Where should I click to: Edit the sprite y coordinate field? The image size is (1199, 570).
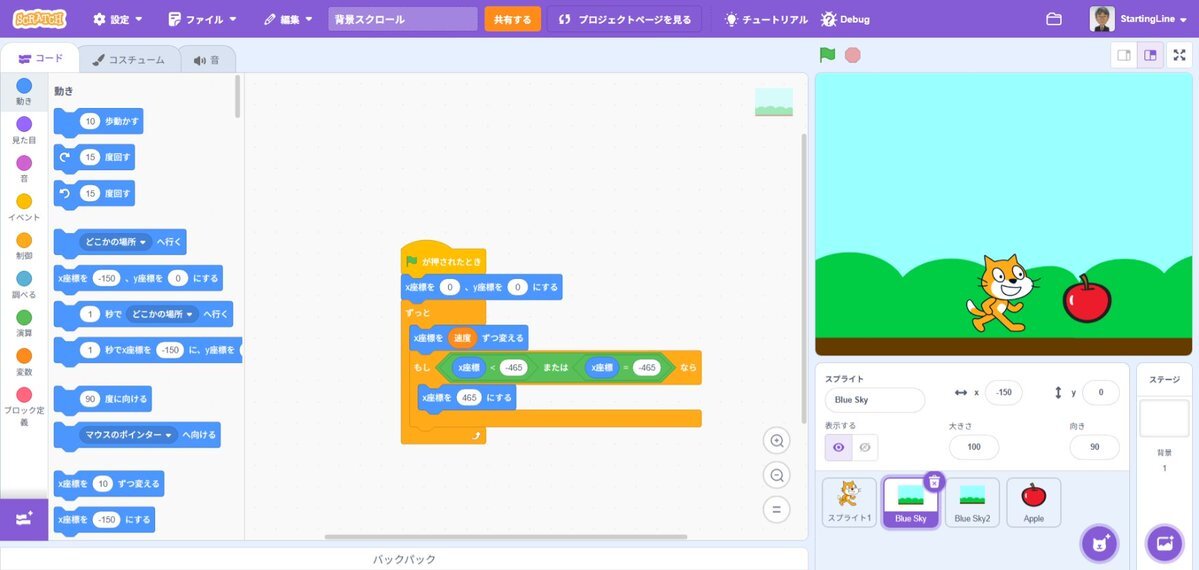1101,392
